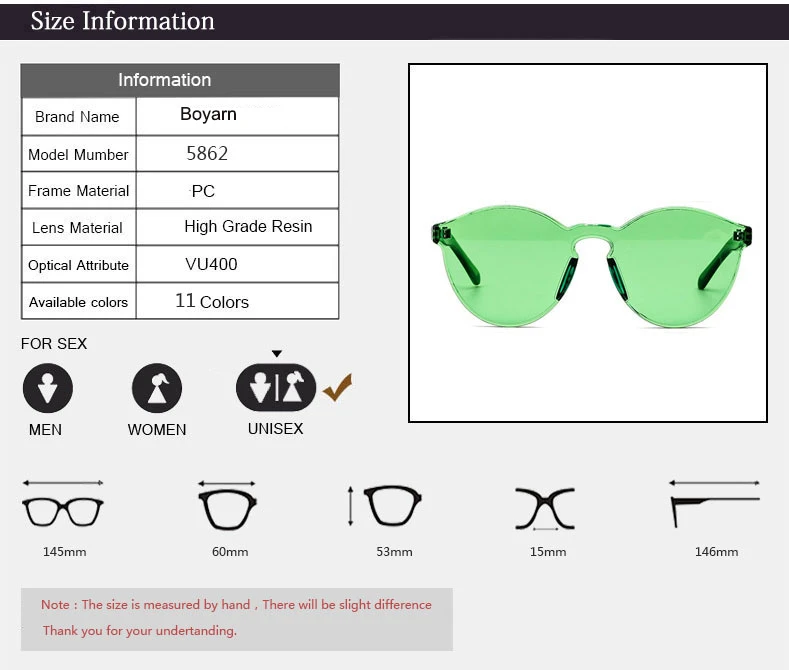Click the 15mm measurement

pos(548,552)
